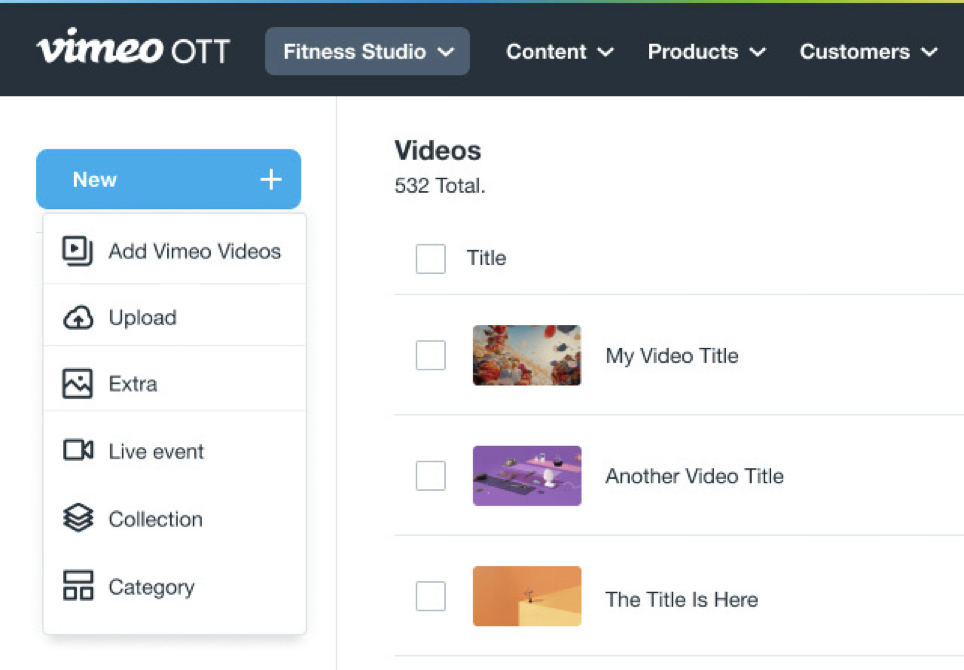Select the Another Video Title checkbox
Viewport: 964px width, 670px height.
(430, 476)
